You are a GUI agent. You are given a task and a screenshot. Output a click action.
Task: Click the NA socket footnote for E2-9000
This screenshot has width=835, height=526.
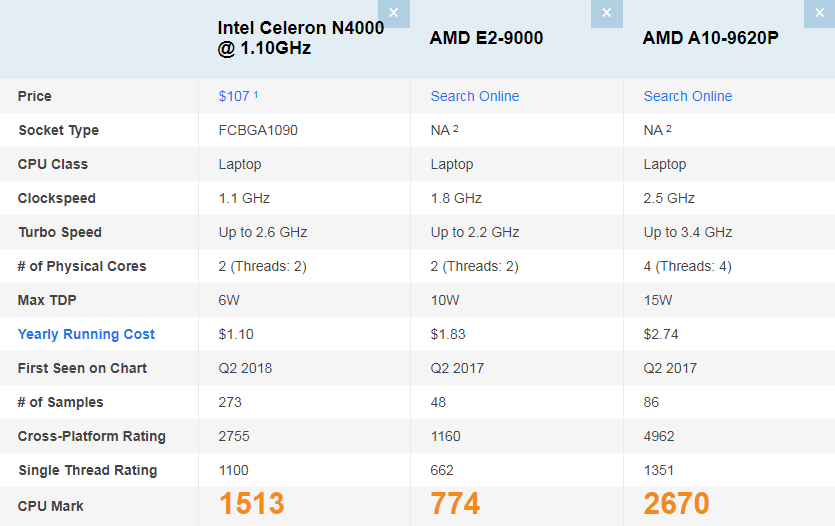[456, 128]
